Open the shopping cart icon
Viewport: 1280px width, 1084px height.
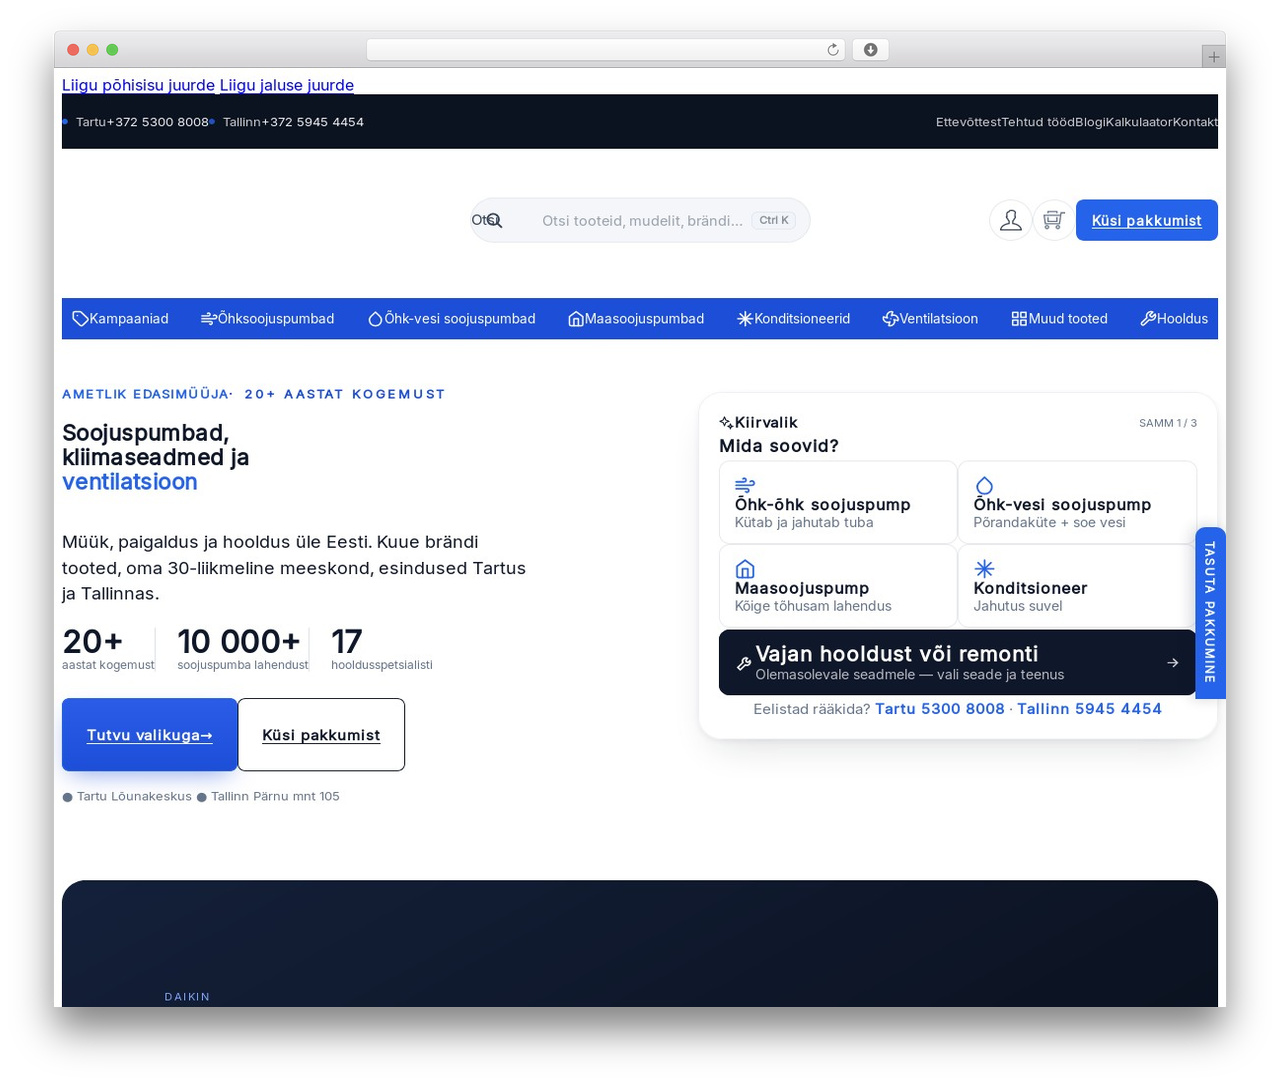point(1053,220)
